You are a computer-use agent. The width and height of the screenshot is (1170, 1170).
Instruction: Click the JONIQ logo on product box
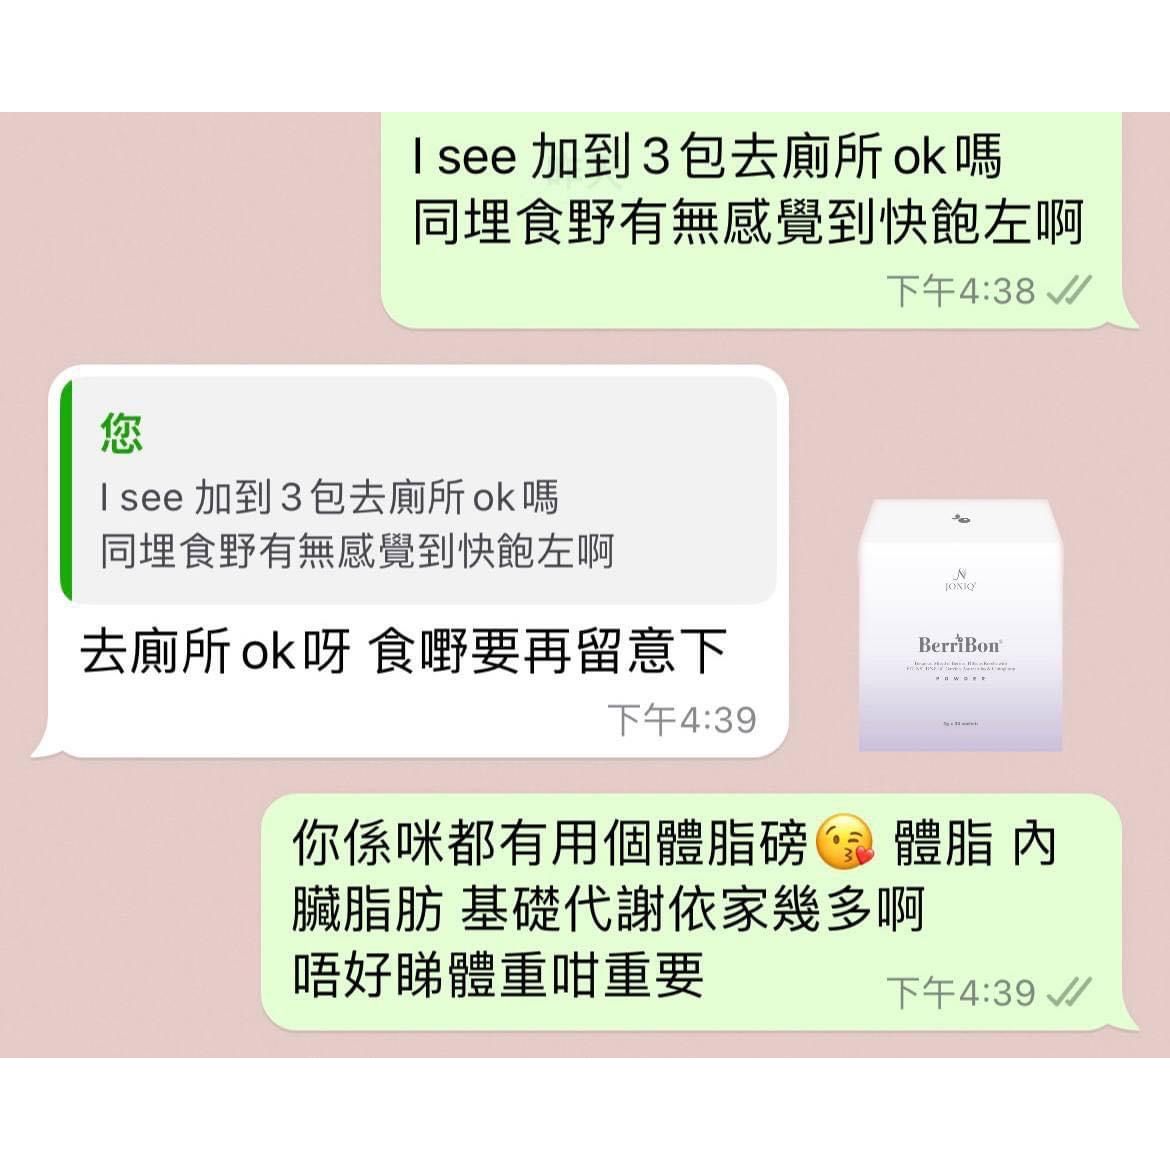pyautogui.click(x=960, y=581)
